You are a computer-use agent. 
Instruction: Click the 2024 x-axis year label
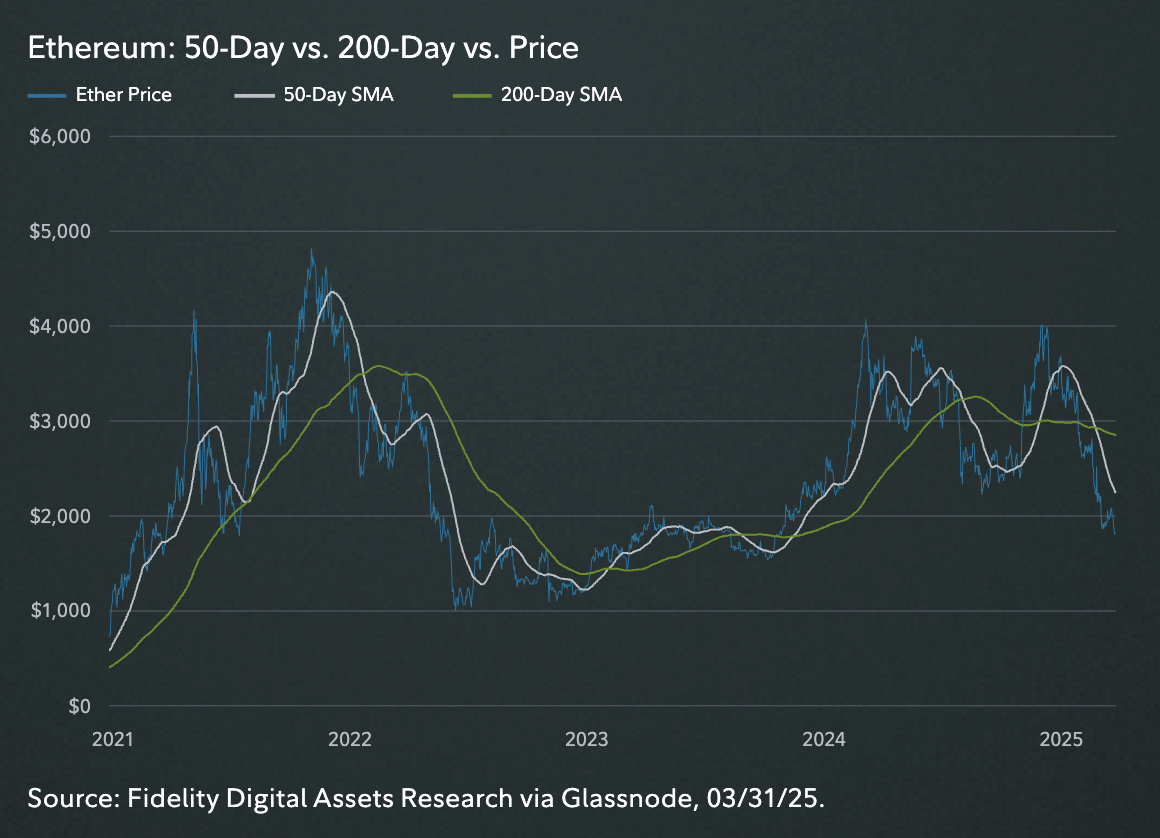[x=825, y=740]
